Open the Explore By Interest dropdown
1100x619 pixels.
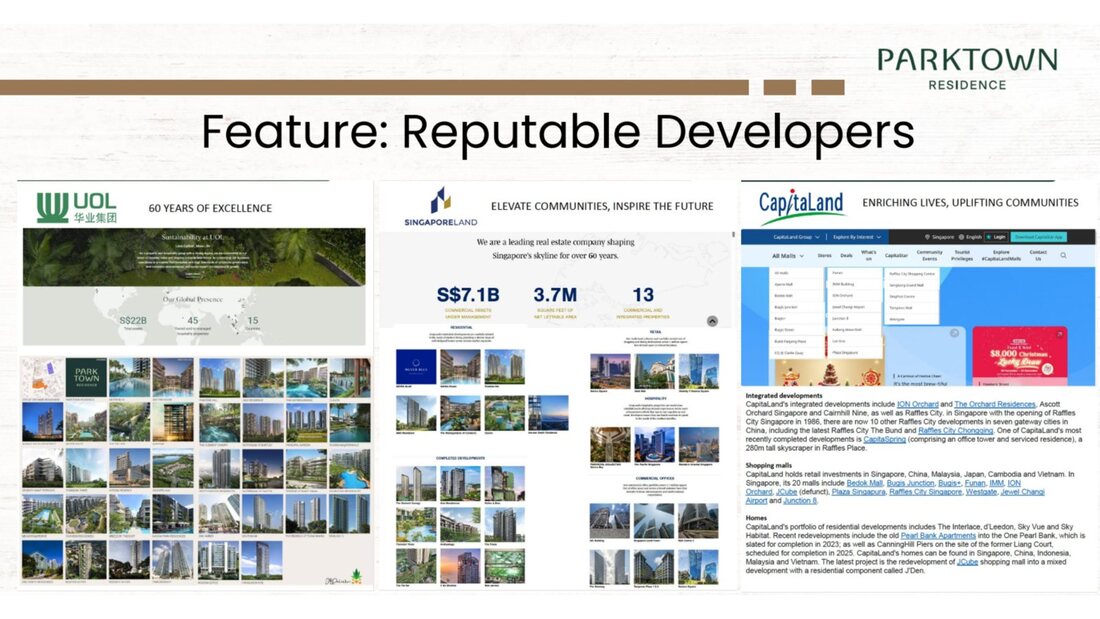coord(857,237)
